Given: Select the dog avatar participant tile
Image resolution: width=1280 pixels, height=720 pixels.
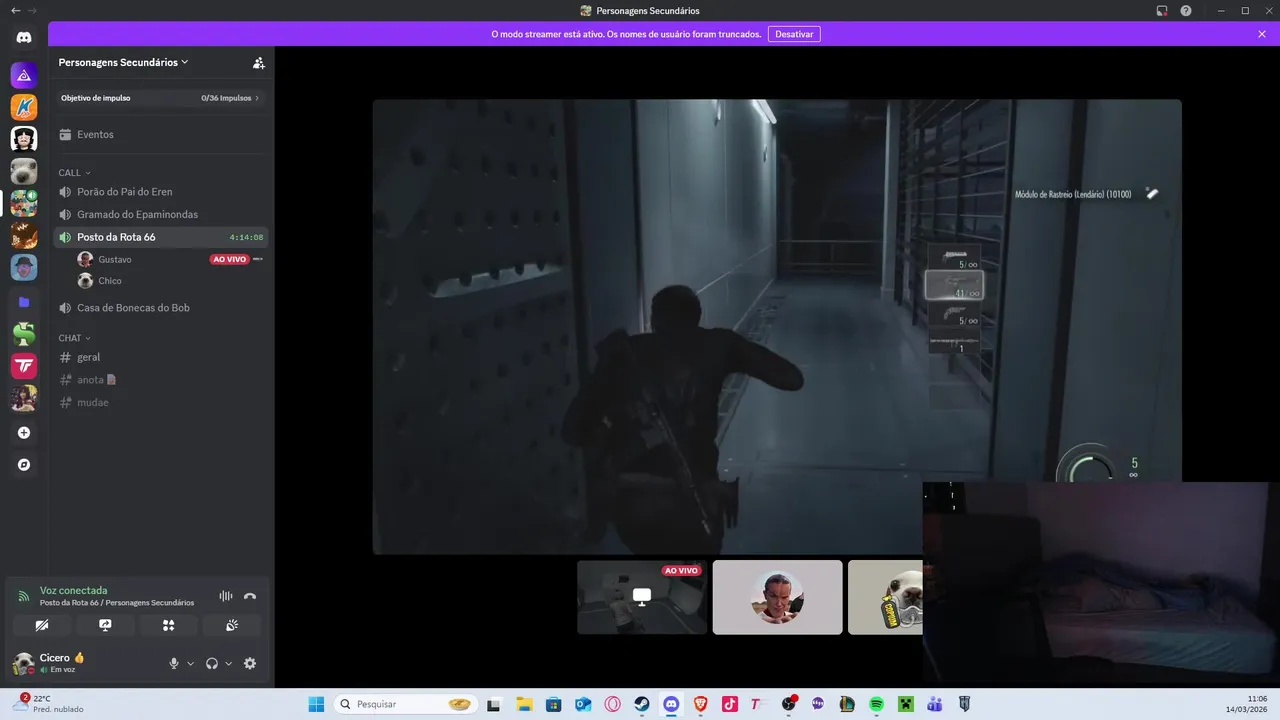Looking at the screenshot, I should click(885, 597).
